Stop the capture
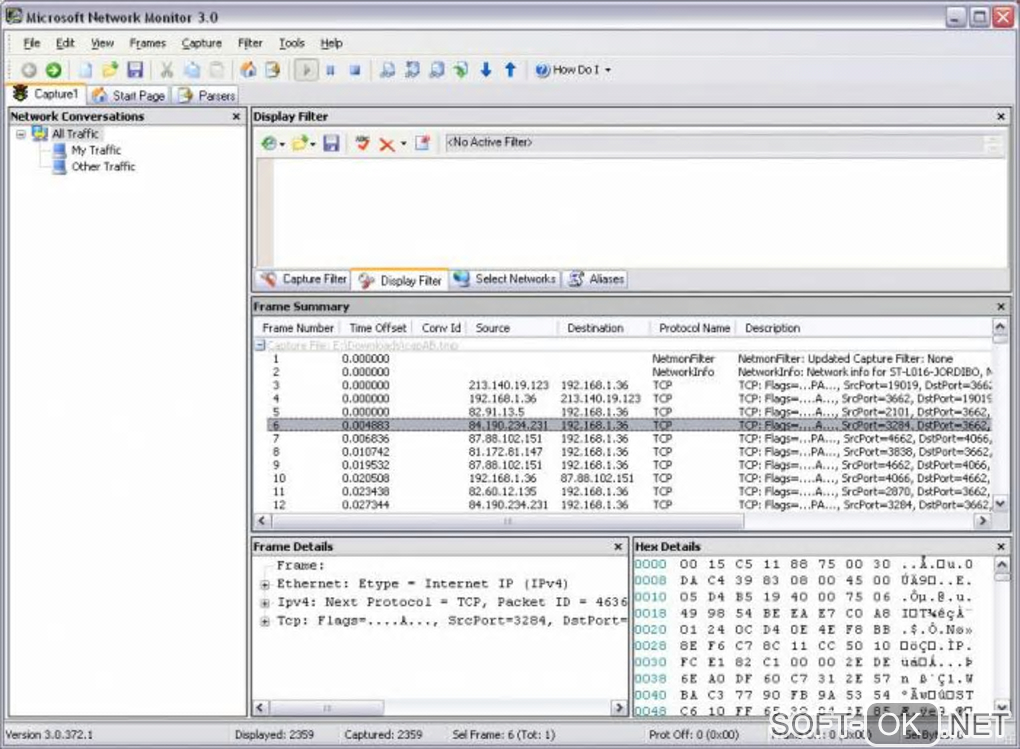The height and width of the screenshot is (749, 1020). 355,70
